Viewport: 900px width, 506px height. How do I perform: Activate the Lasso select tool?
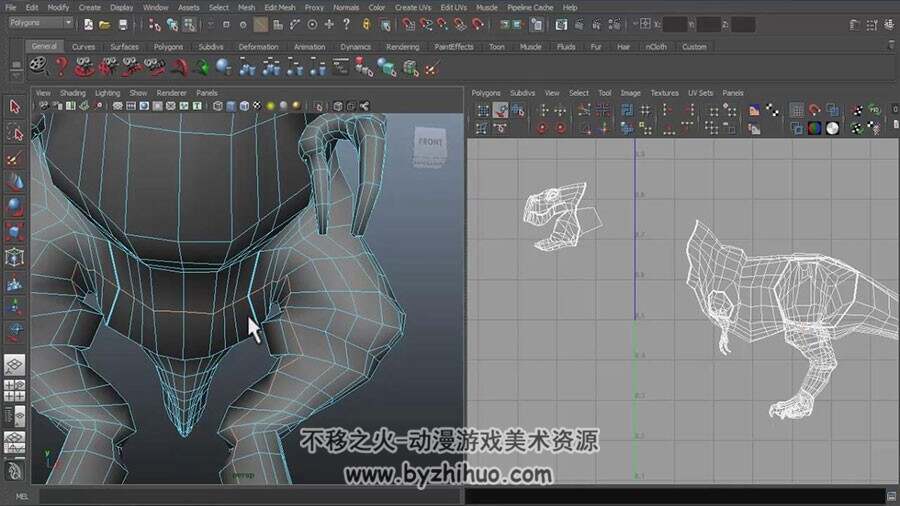pos(15,134)
